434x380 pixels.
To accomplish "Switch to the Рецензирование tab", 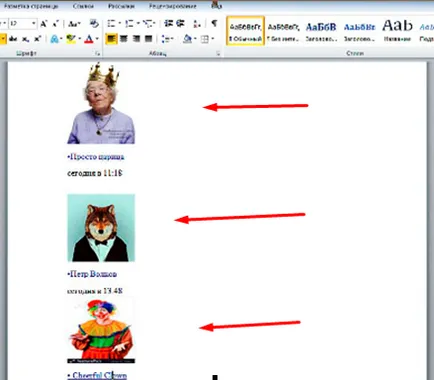I will (x=173, y=6).
